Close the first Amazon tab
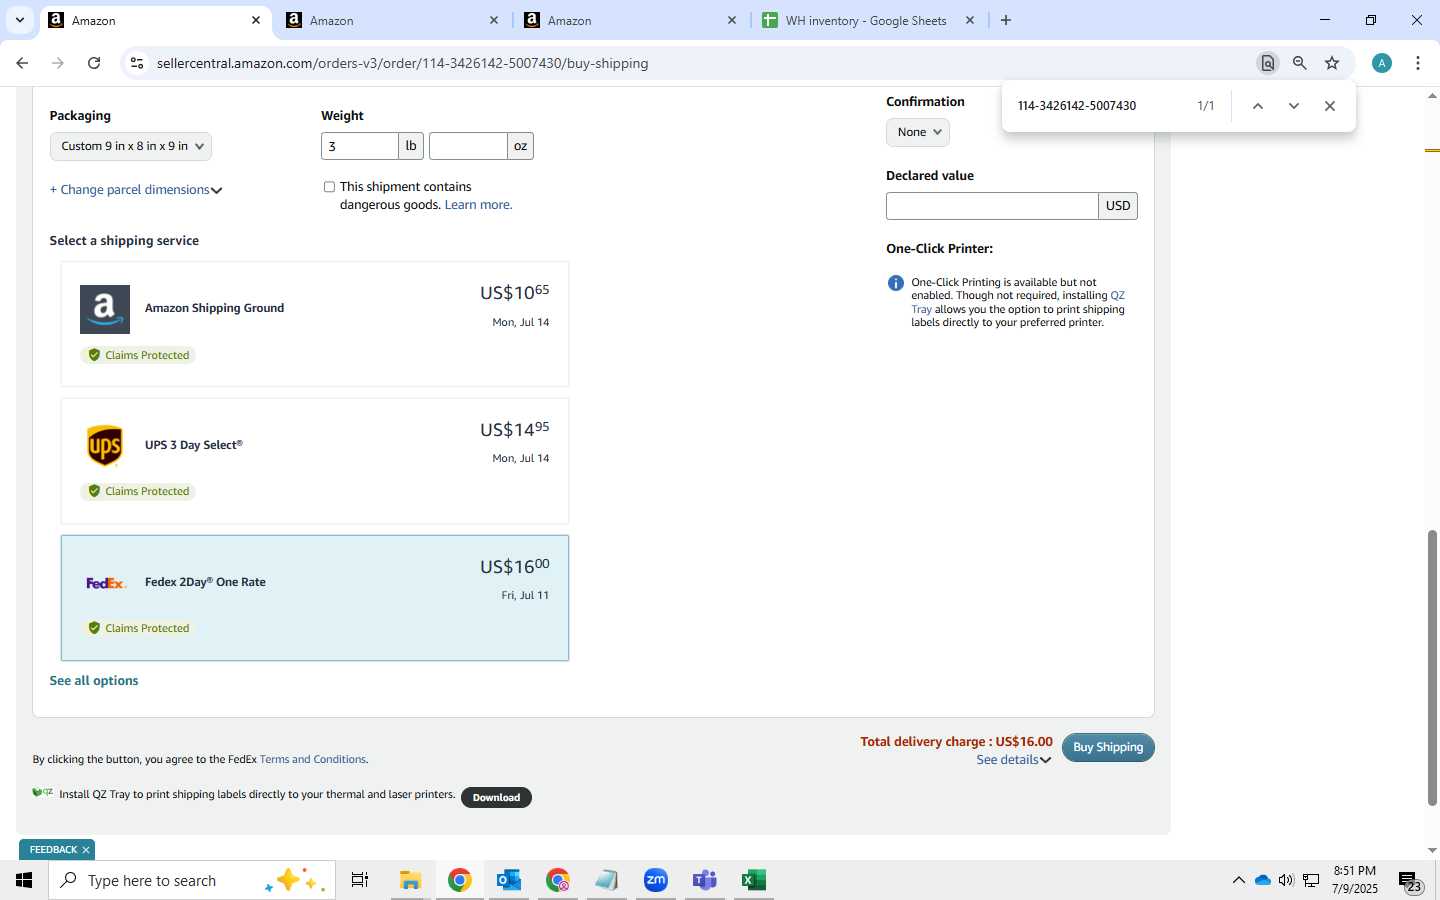 pyautogui.click(x=256, y=20)
